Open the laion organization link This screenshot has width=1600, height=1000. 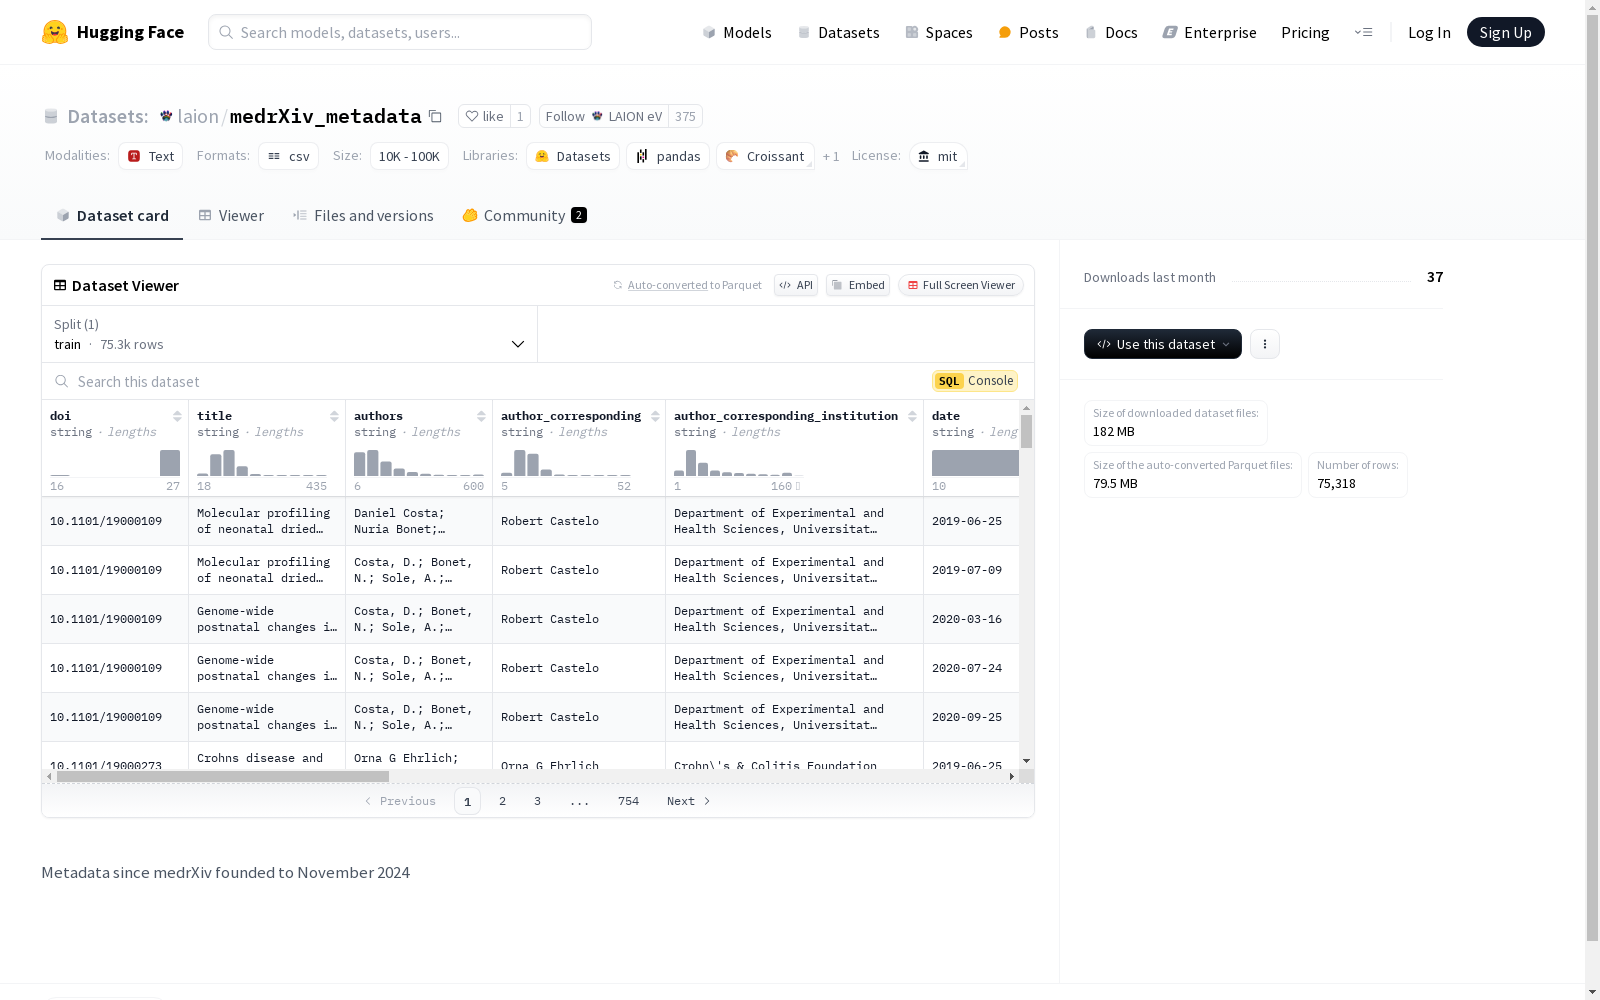pyautogui.click(x=197, y=116)
